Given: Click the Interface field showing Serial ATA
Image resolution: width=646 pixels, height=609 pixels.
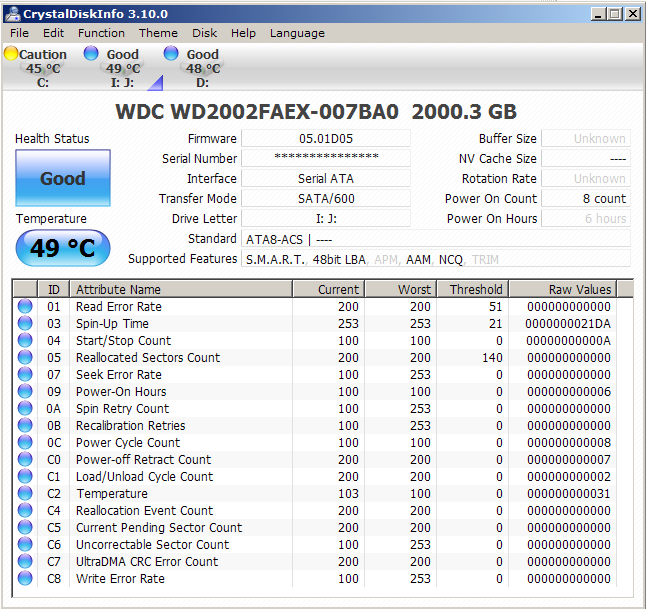Looking at the screenshot, I should (325, 178).
